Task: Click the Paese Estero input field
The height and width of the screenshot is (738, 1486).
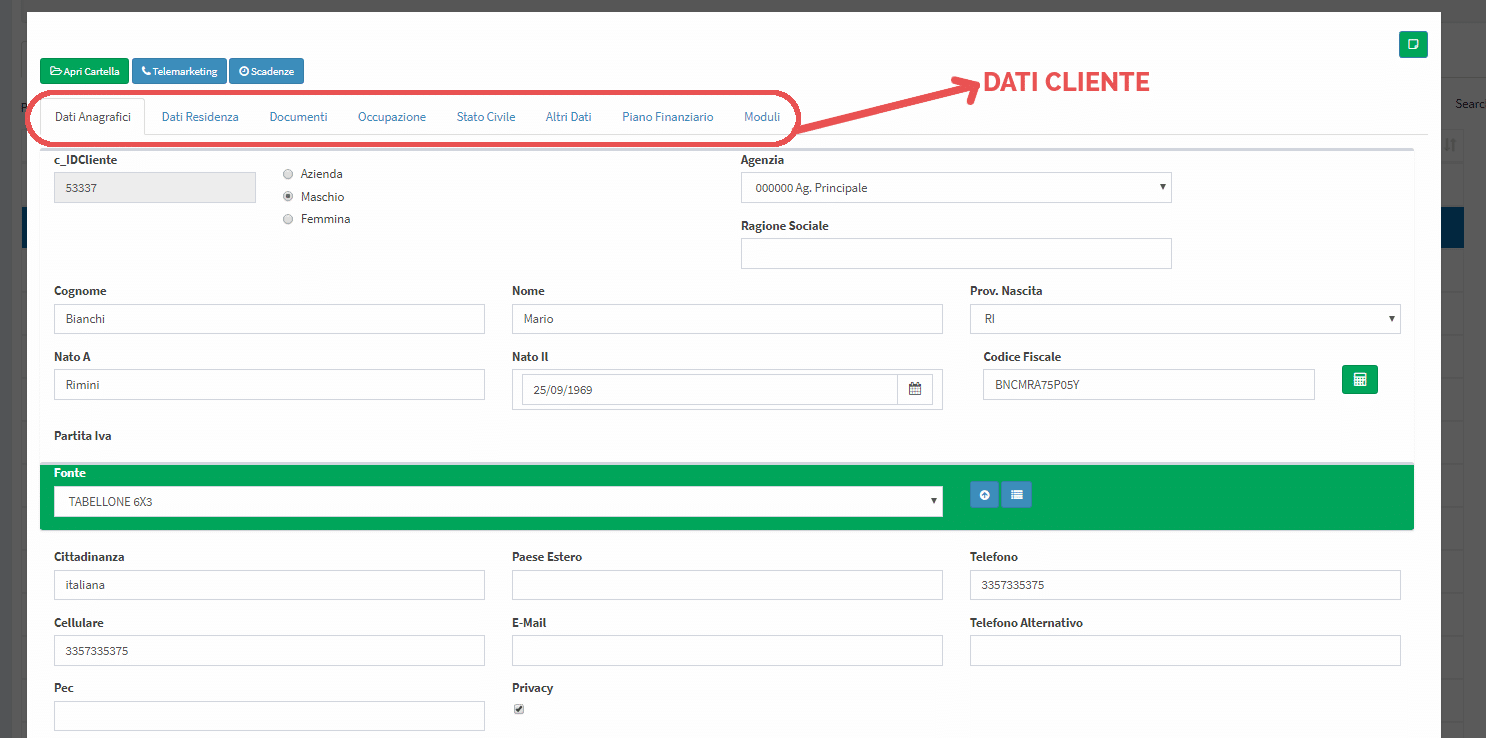Action: pyautogui.click(x=727, y=585)
